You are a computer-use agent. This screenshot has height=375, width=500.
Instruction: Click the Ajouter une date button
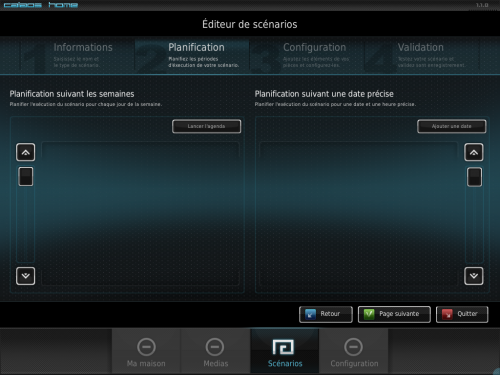[452, 126]
